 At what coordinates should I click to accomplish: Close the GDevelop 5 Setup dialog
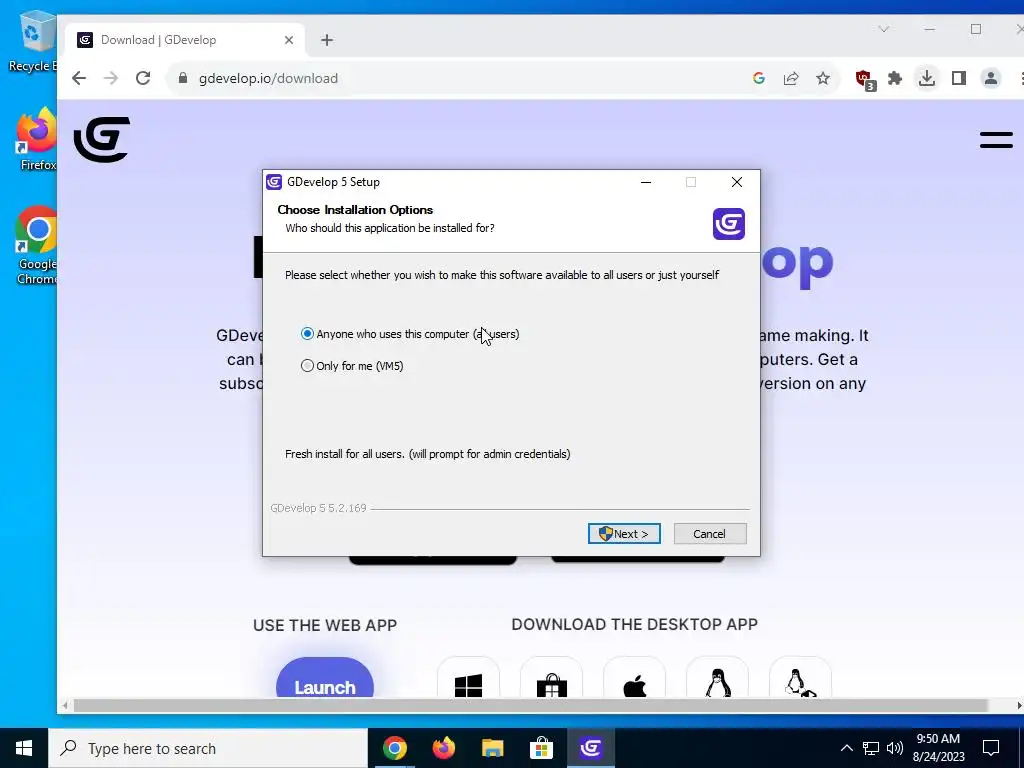[737, 182]
